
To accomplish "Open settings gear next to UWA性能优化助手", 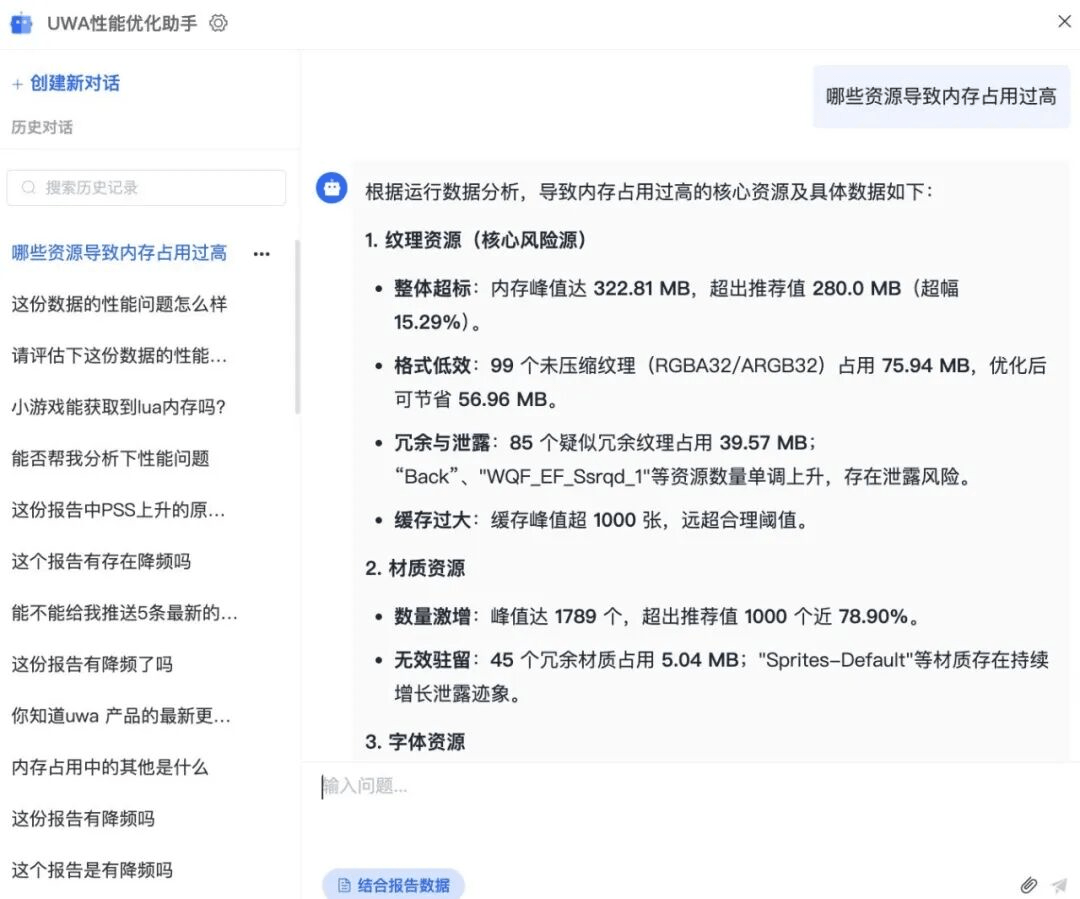I will 218,23.
